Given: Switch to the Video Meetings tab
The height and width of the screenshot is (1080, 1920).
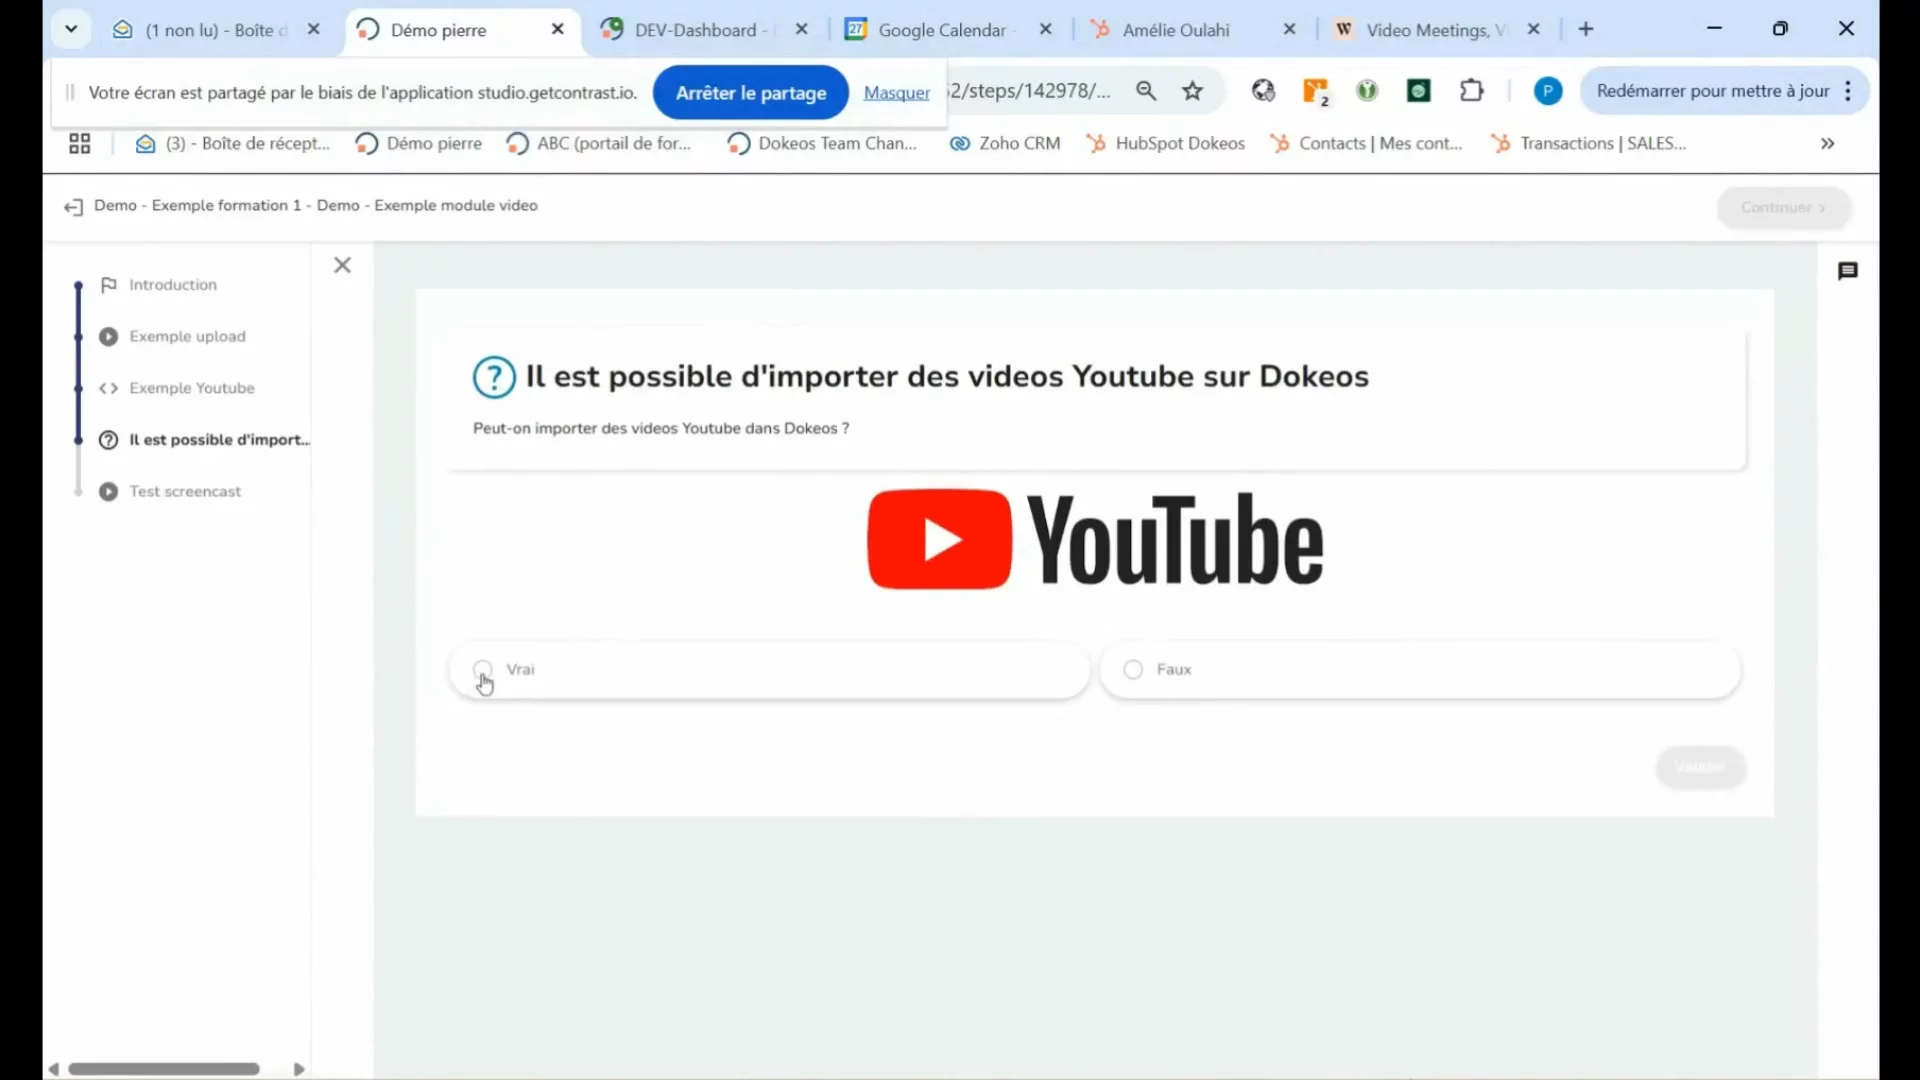Looking at the screenshot, I should click(x=1435, y=30).
